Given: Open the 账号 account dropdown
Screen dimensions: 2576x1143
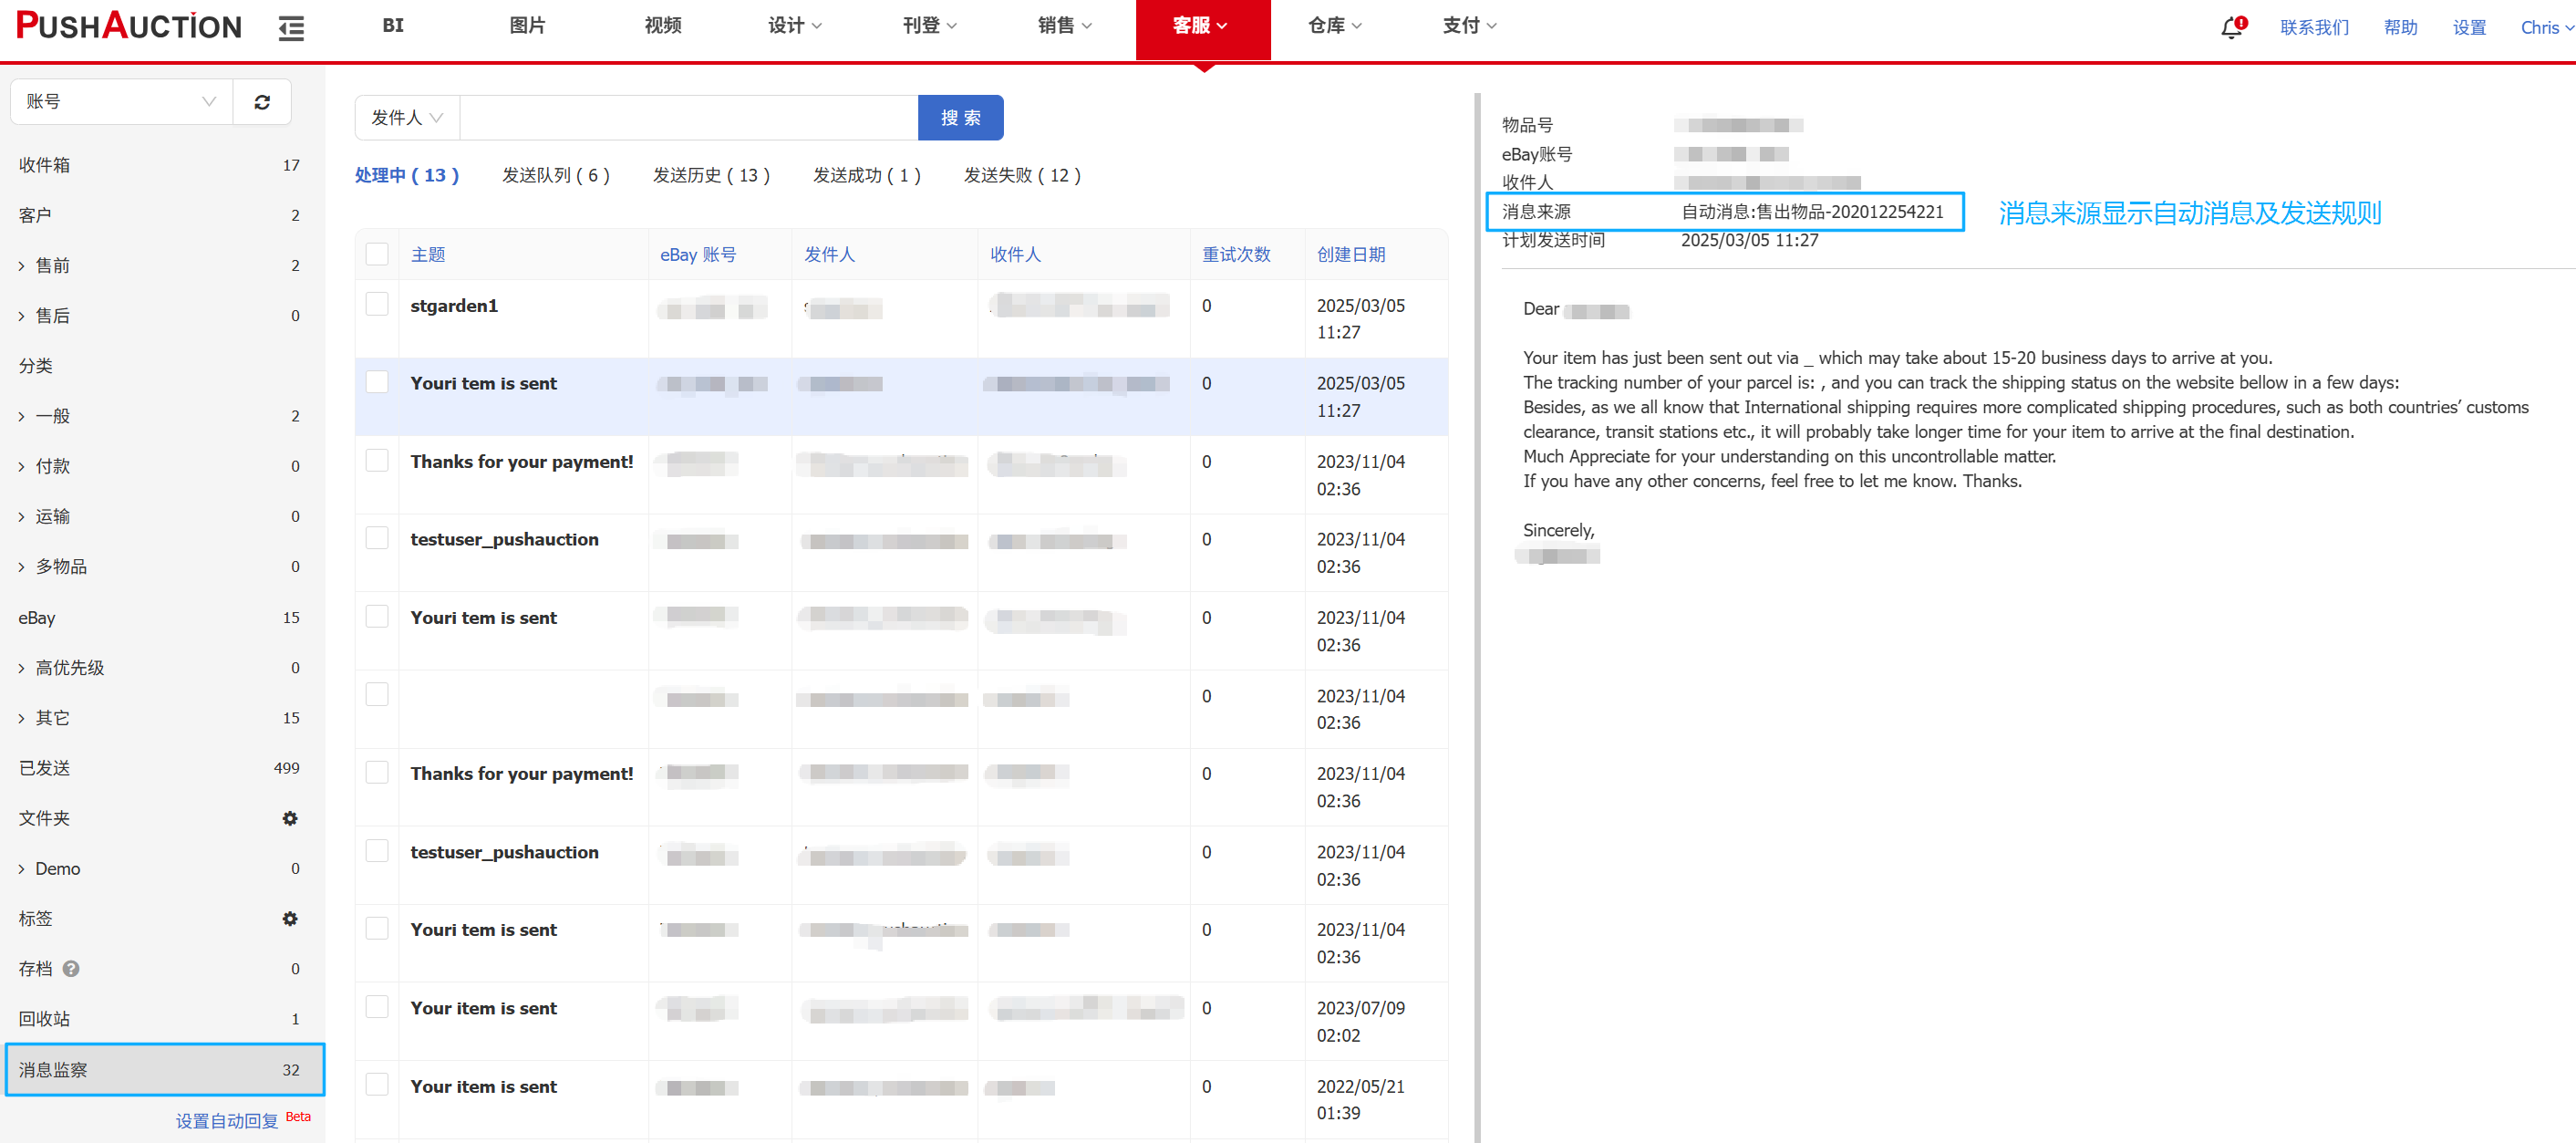Looking at the screenshot, I should (121, 102).
